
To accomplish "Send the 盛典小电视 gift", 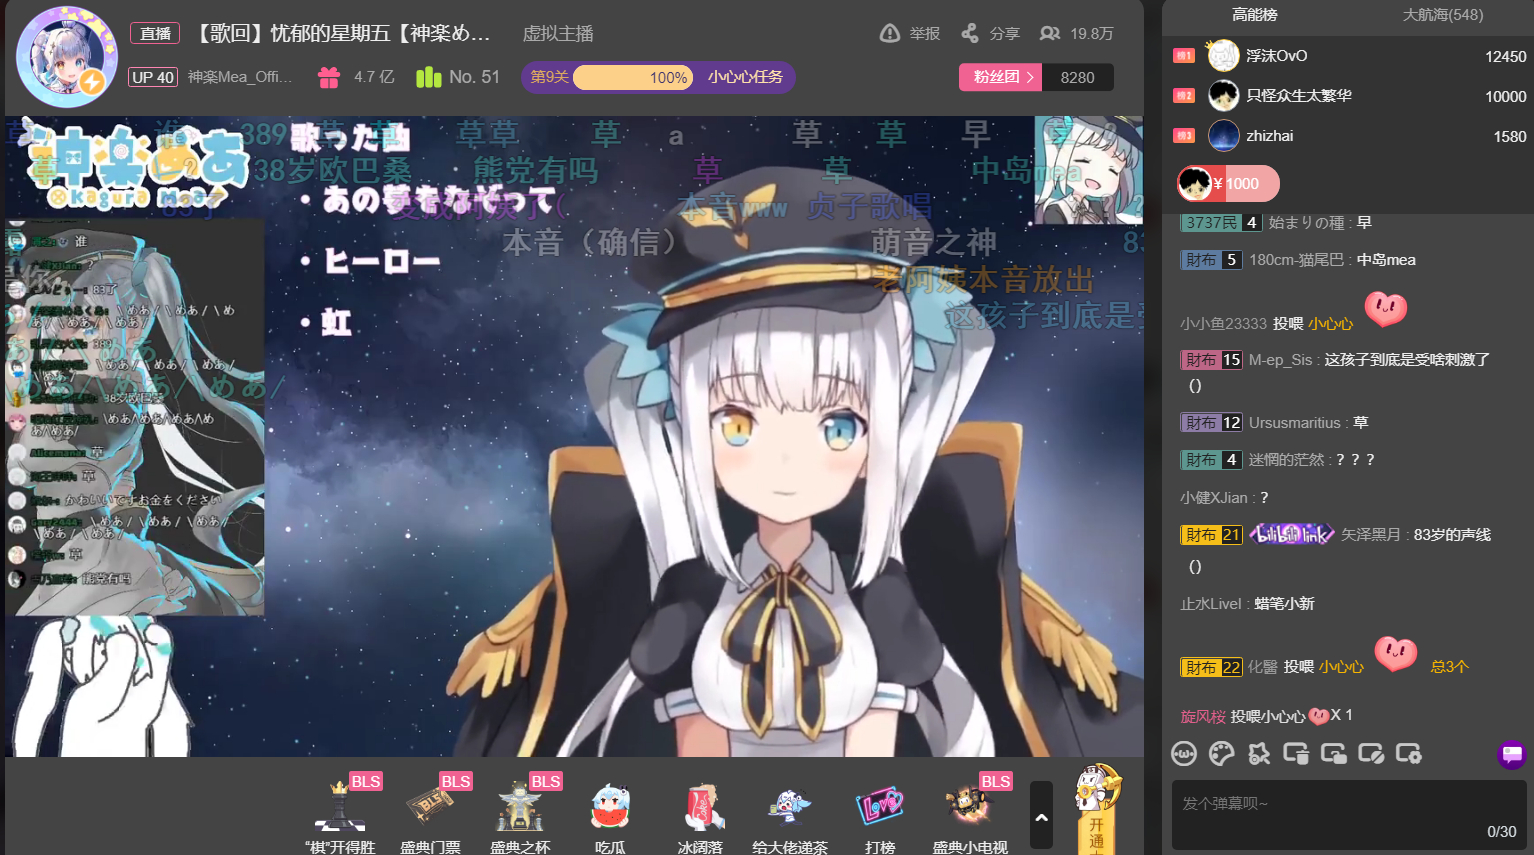I will point(970,814).
